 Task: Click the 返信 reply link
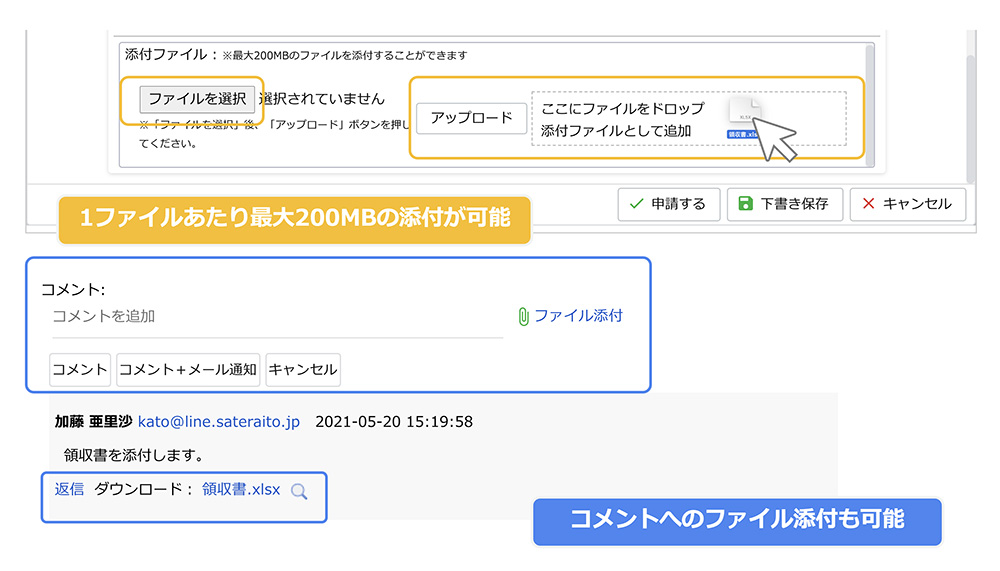point(69,490)
